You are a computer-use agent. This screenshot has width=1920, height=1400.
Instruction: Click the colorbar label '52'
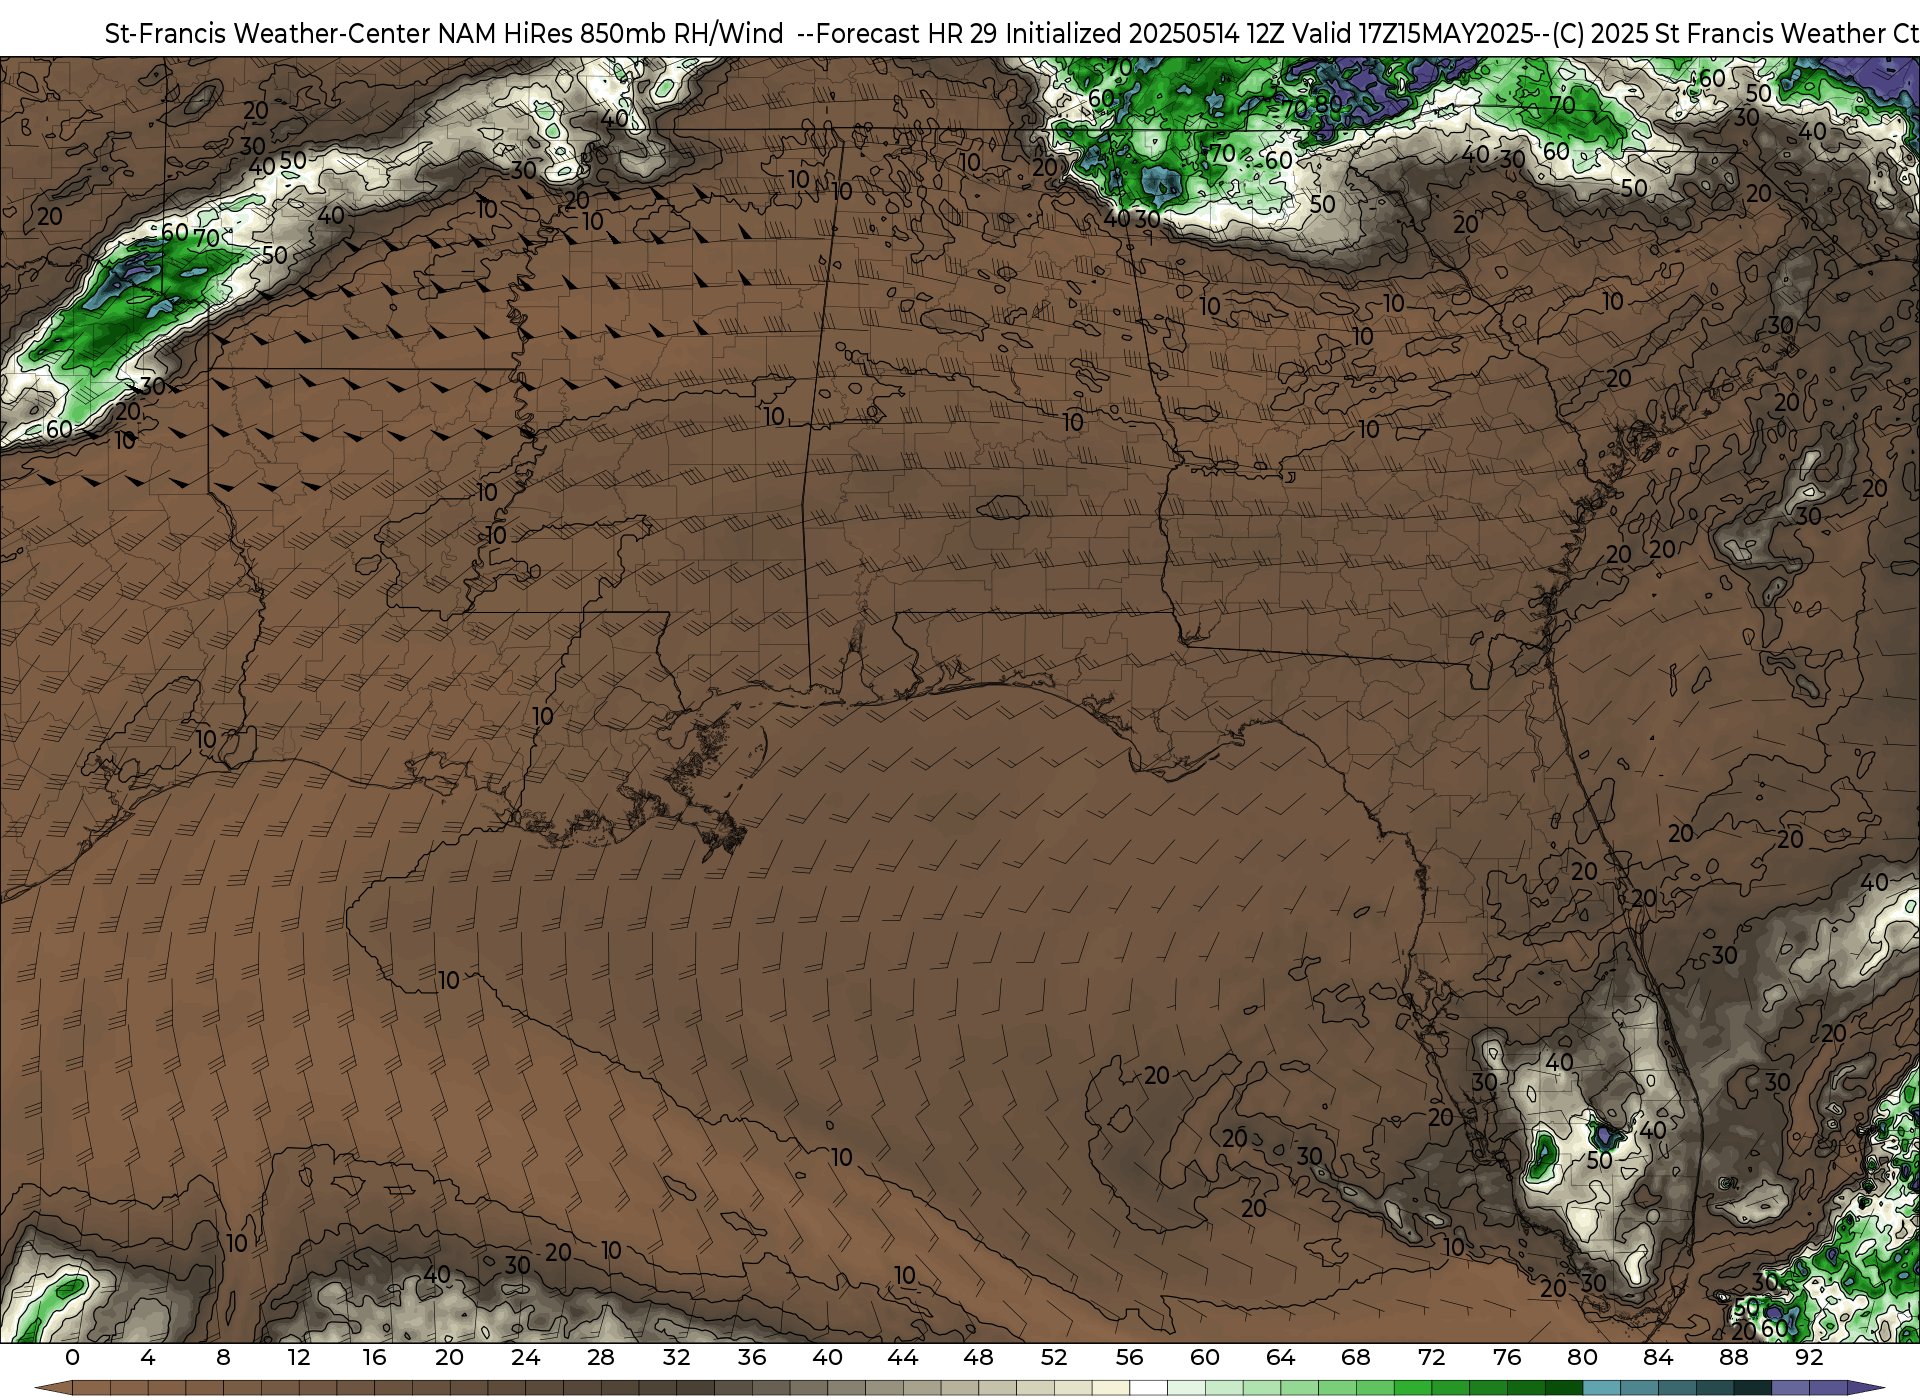click(1054, 1358)
